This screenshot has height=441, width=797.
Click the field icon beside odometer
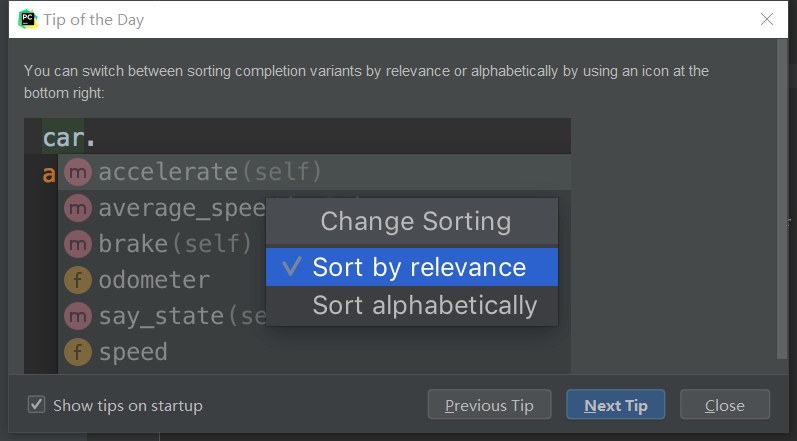tap(77, 279)
